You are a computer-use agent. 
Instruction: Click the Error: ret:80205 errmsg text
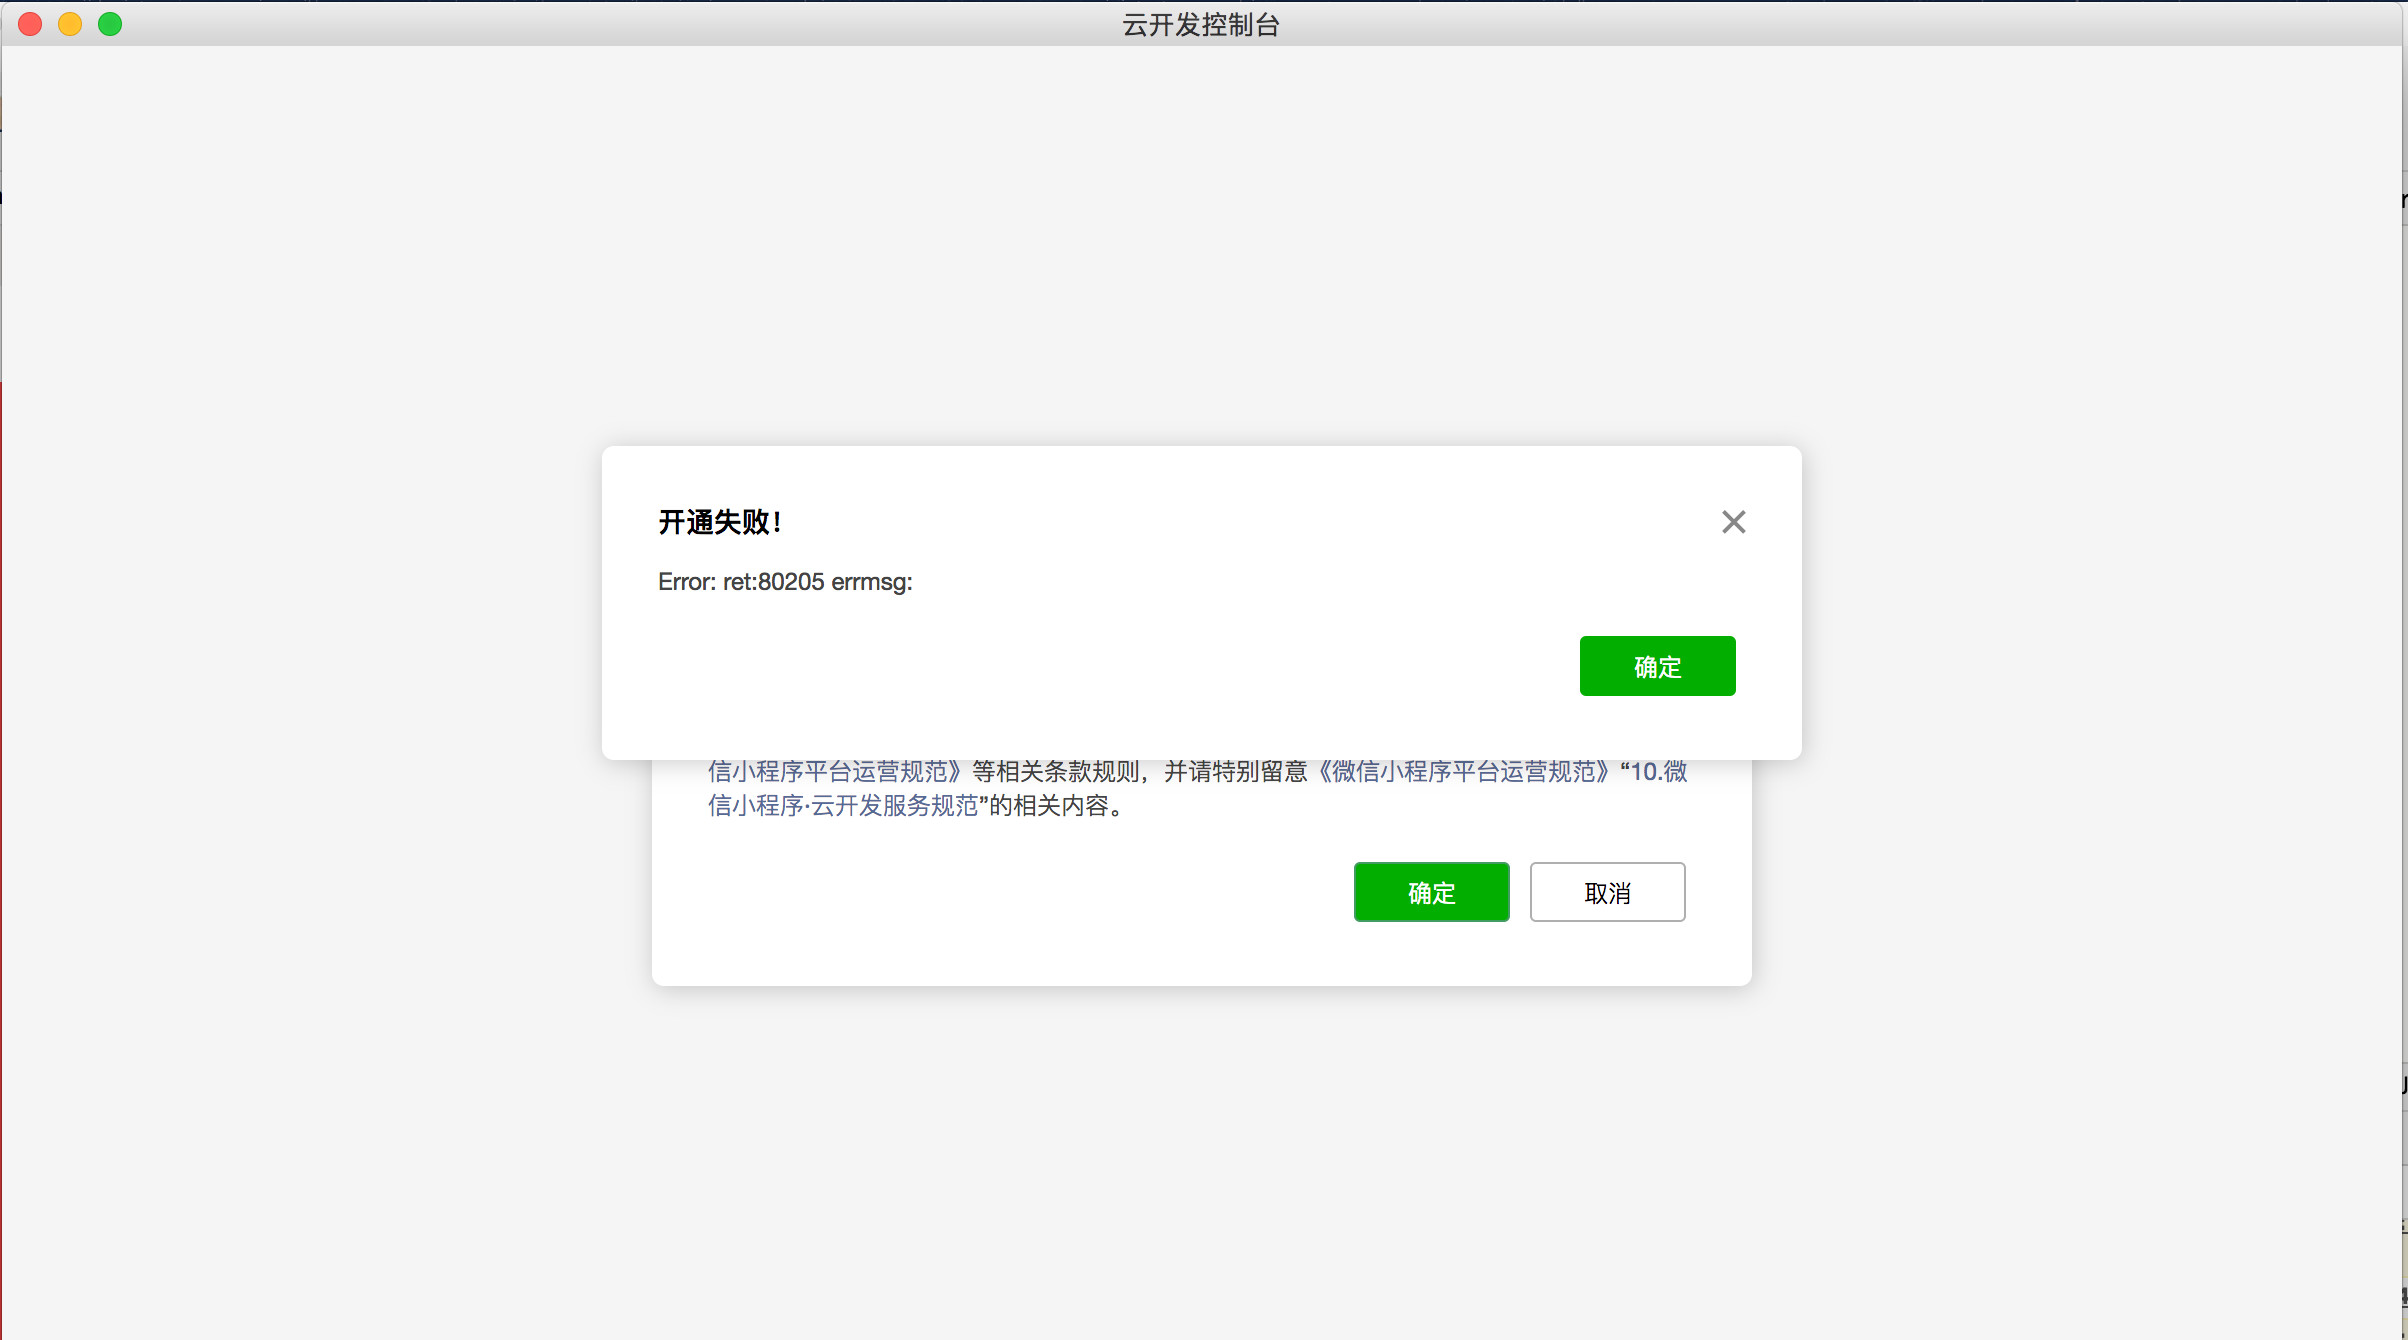[785, 582]
